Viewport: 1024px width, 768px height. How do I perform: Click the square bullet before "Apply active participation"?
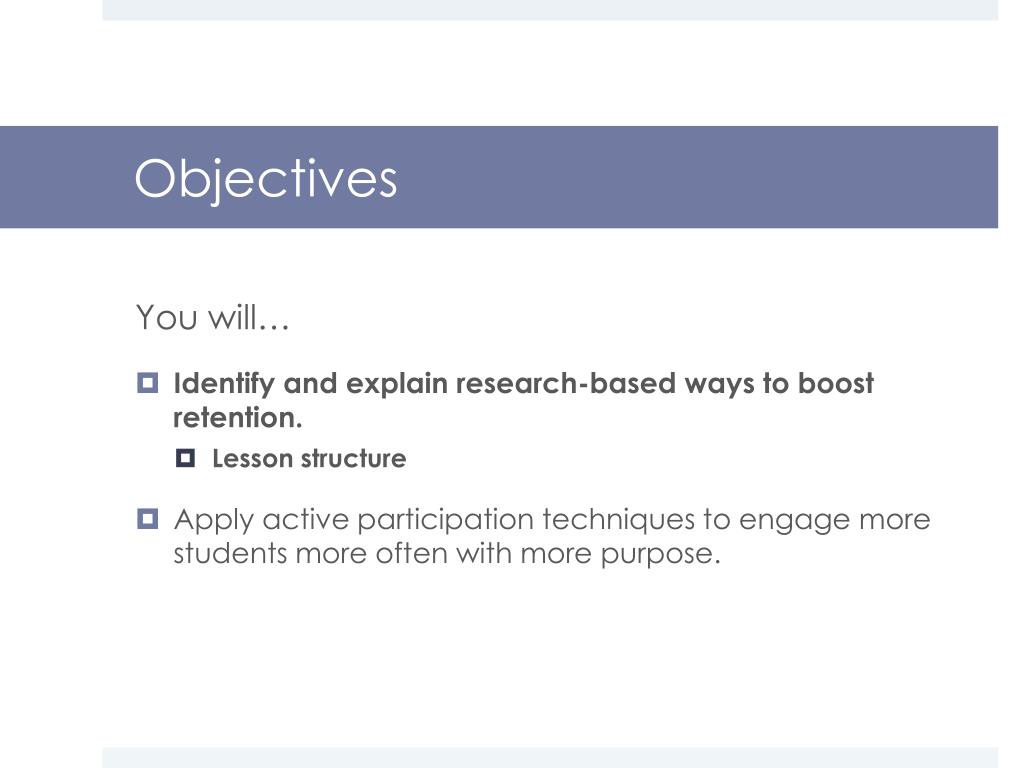(148, 519)
